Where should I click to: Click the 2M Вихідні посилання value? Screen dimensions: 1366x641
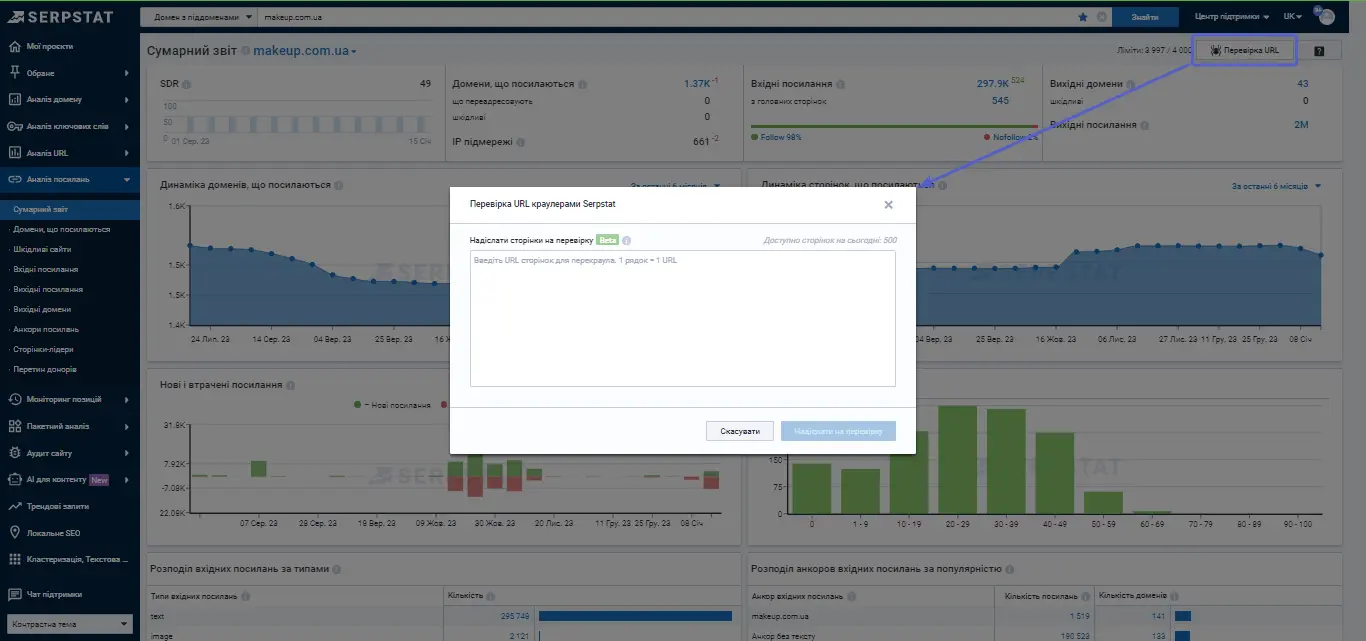(x=1301, y=125)
